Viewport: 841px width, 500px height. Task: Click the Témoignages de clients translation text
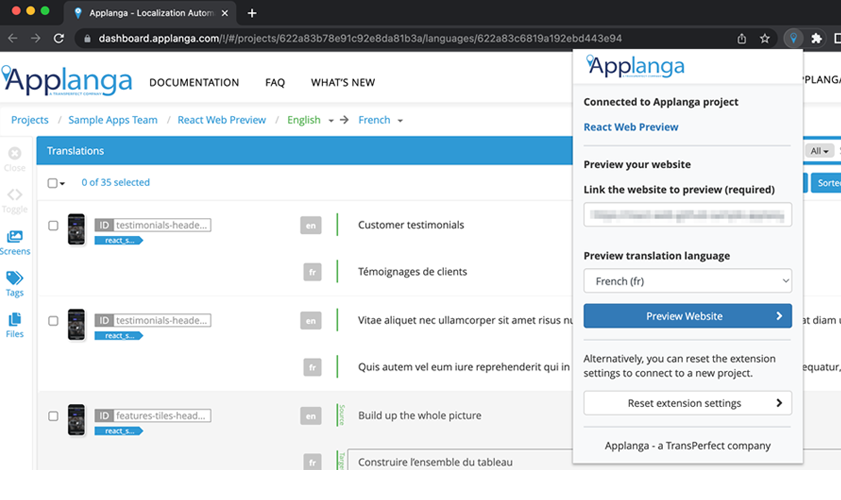tap(412, 272)
